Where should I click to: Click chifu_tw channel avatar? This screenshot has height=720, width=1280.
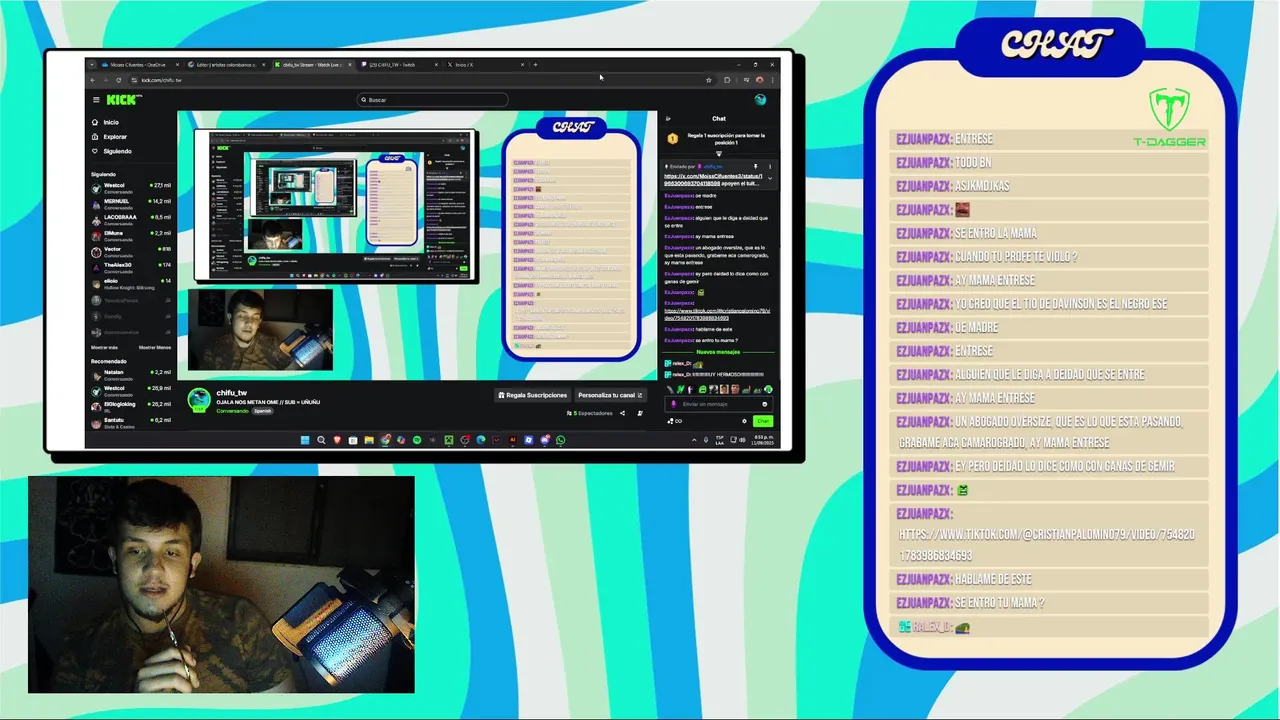pos(199,400)
